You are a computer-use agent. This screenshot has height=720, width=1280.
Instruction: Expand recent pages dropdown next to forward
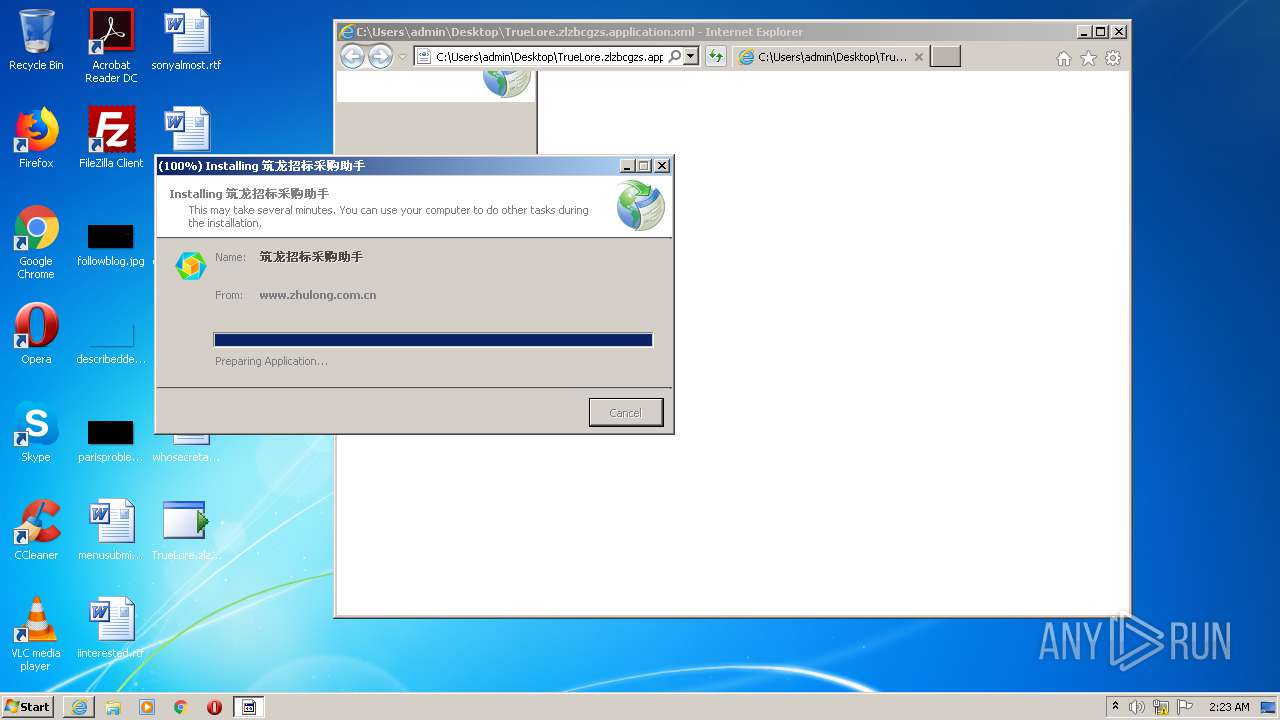(x=403, y=57)
